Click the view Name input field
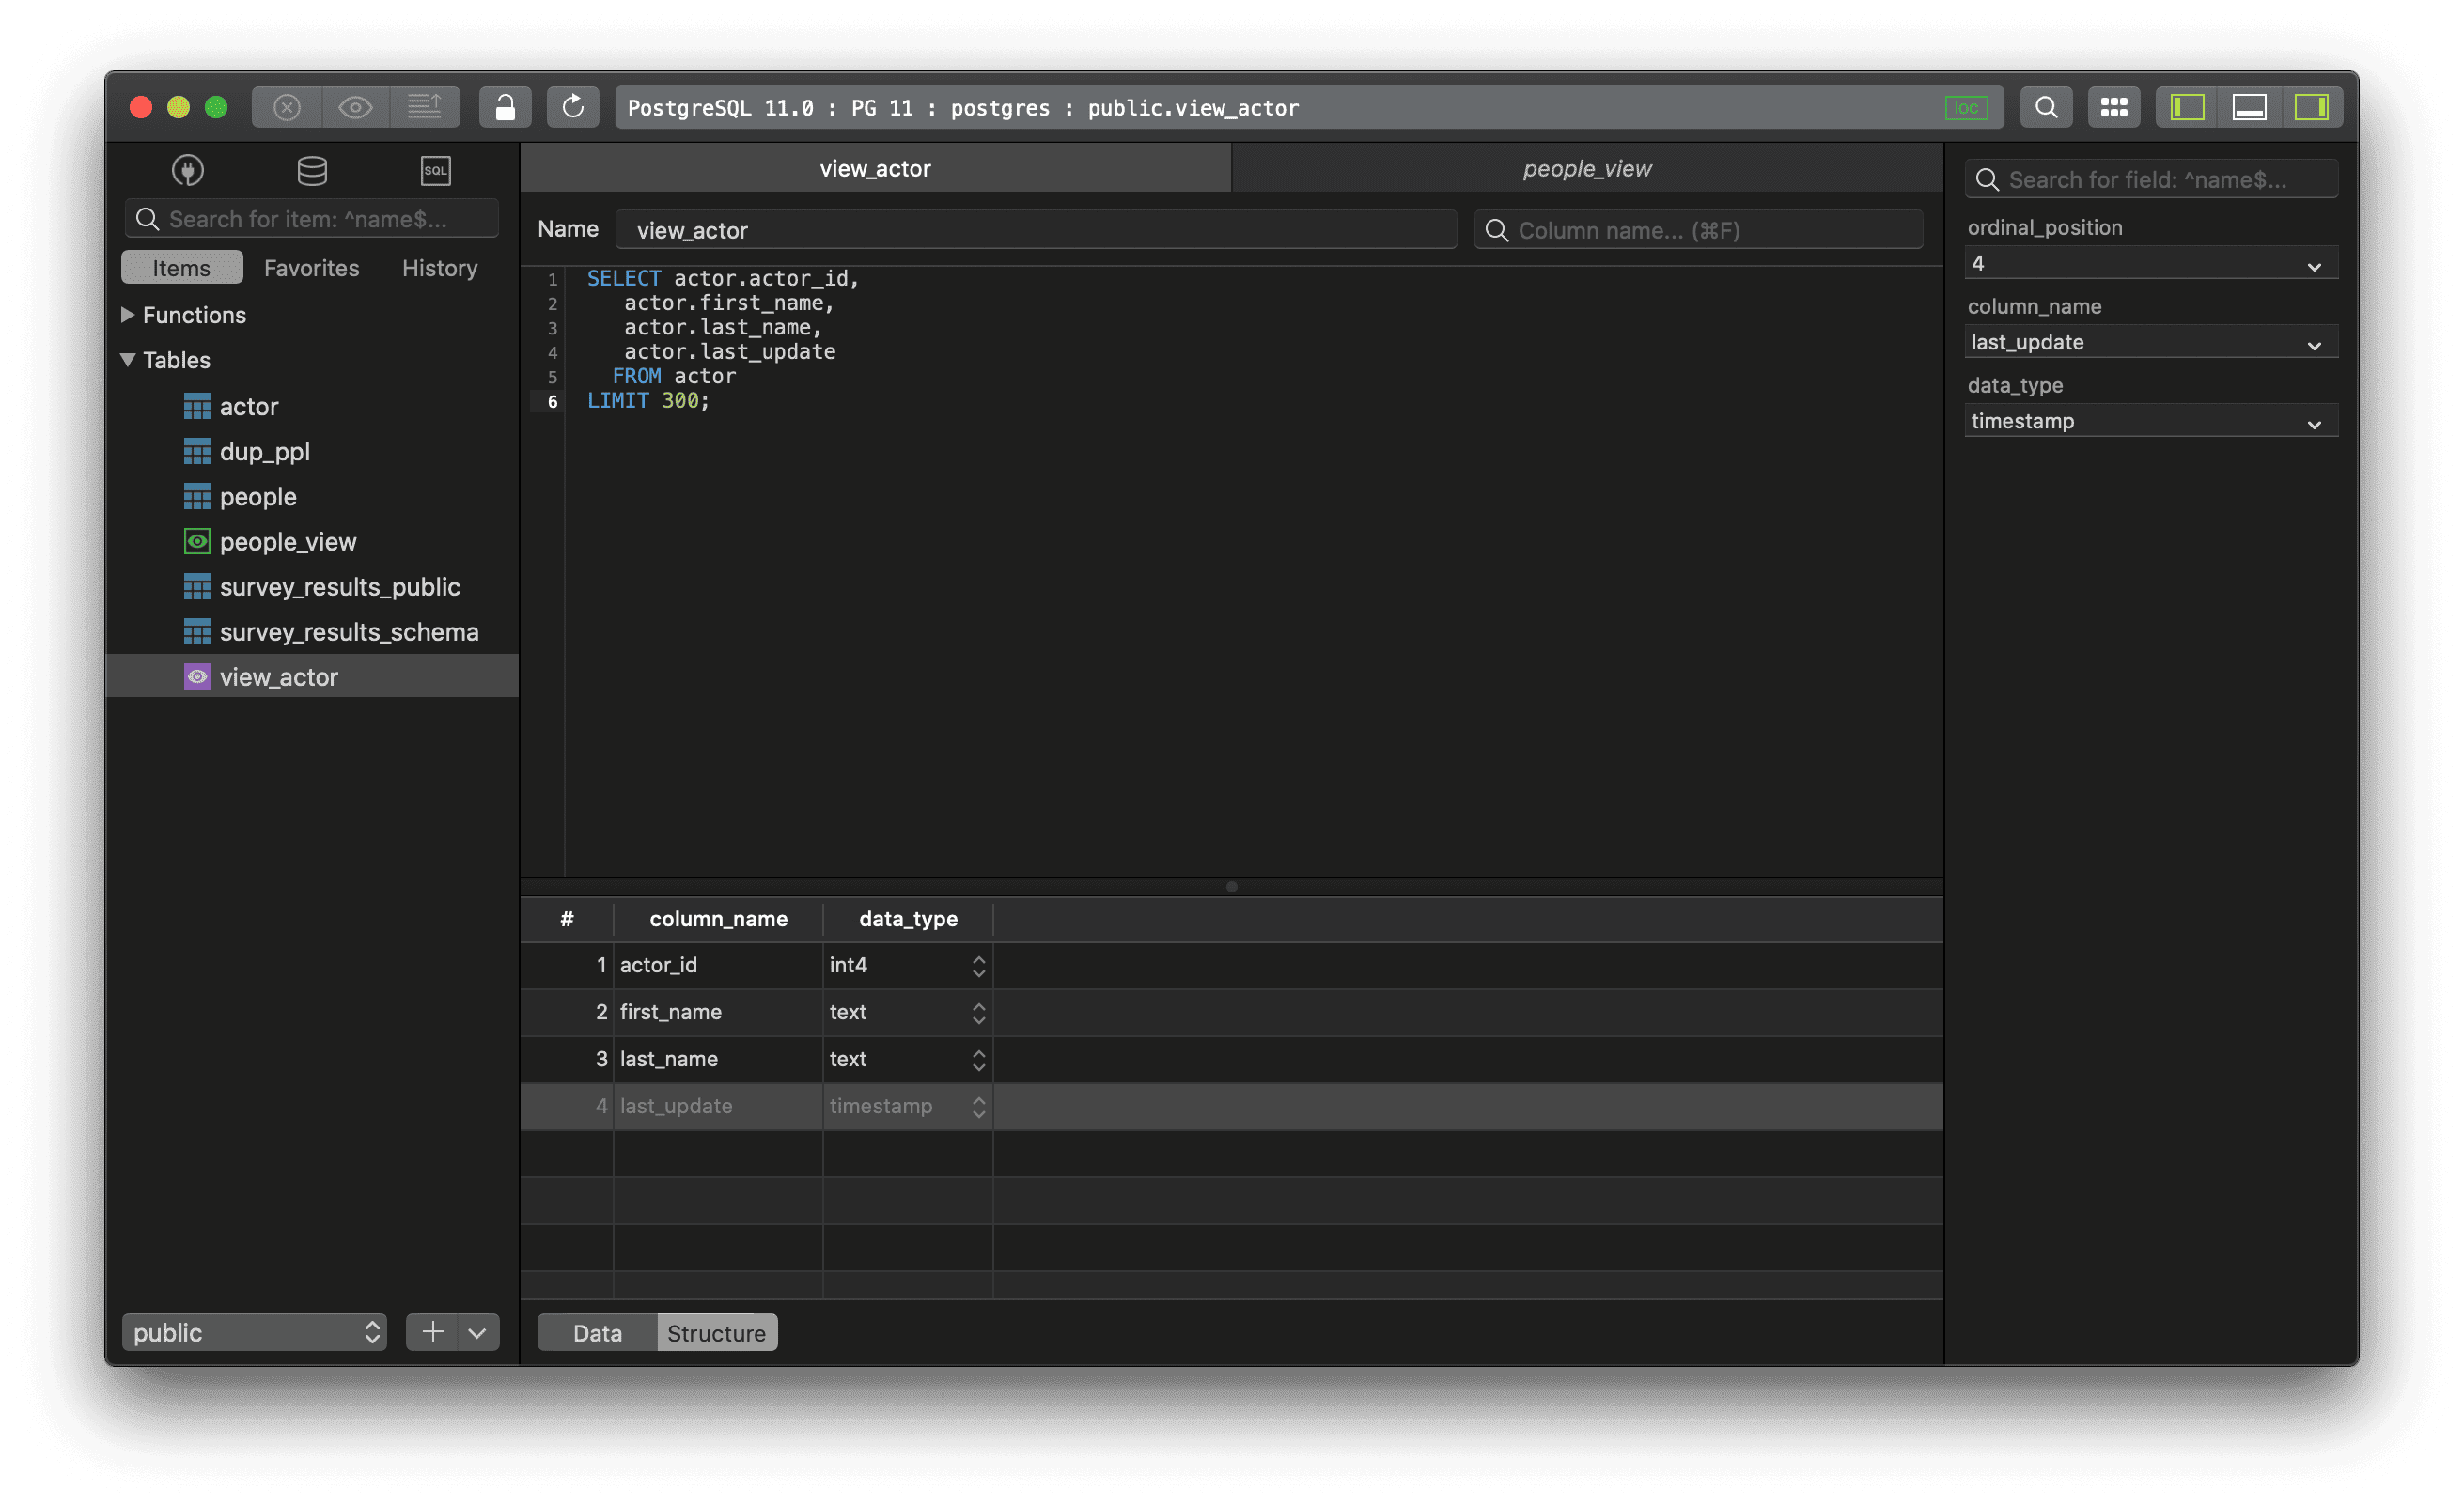 tap(1036, 230)
